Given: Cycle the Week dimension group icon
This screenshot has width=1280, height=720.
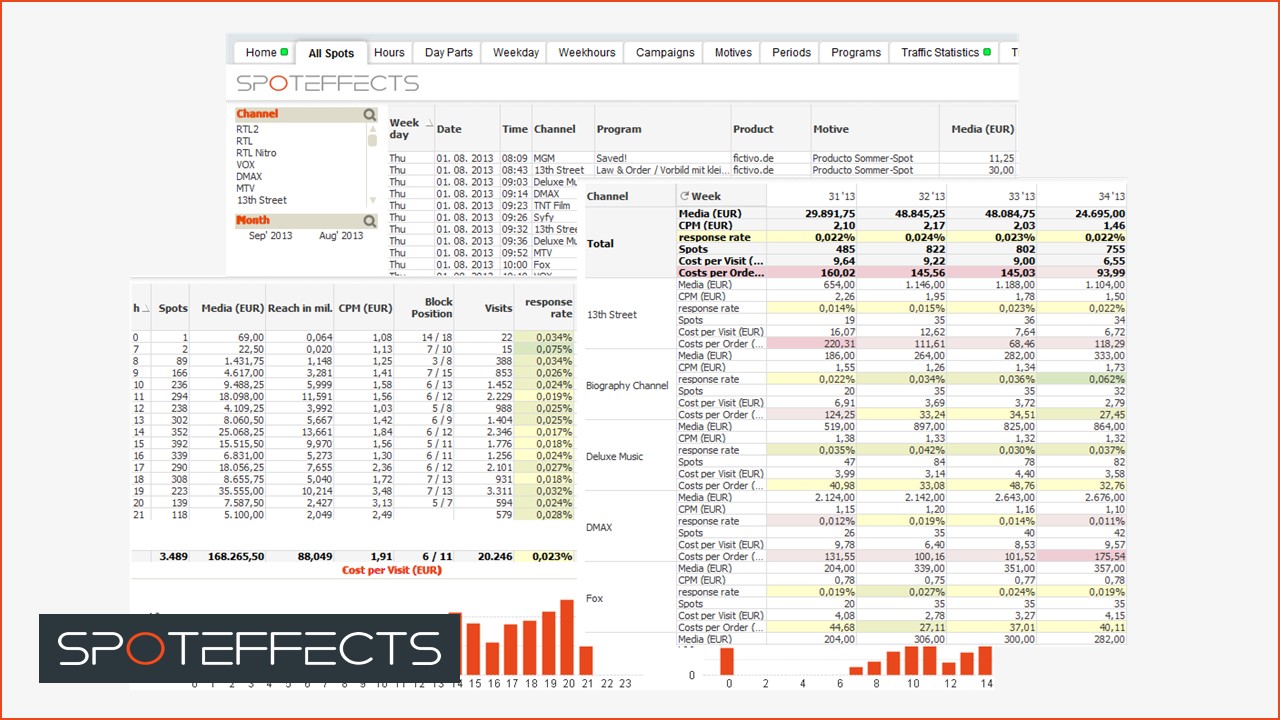Looking at the screenshot, I should pyautogui.click(x=684, y=196).
